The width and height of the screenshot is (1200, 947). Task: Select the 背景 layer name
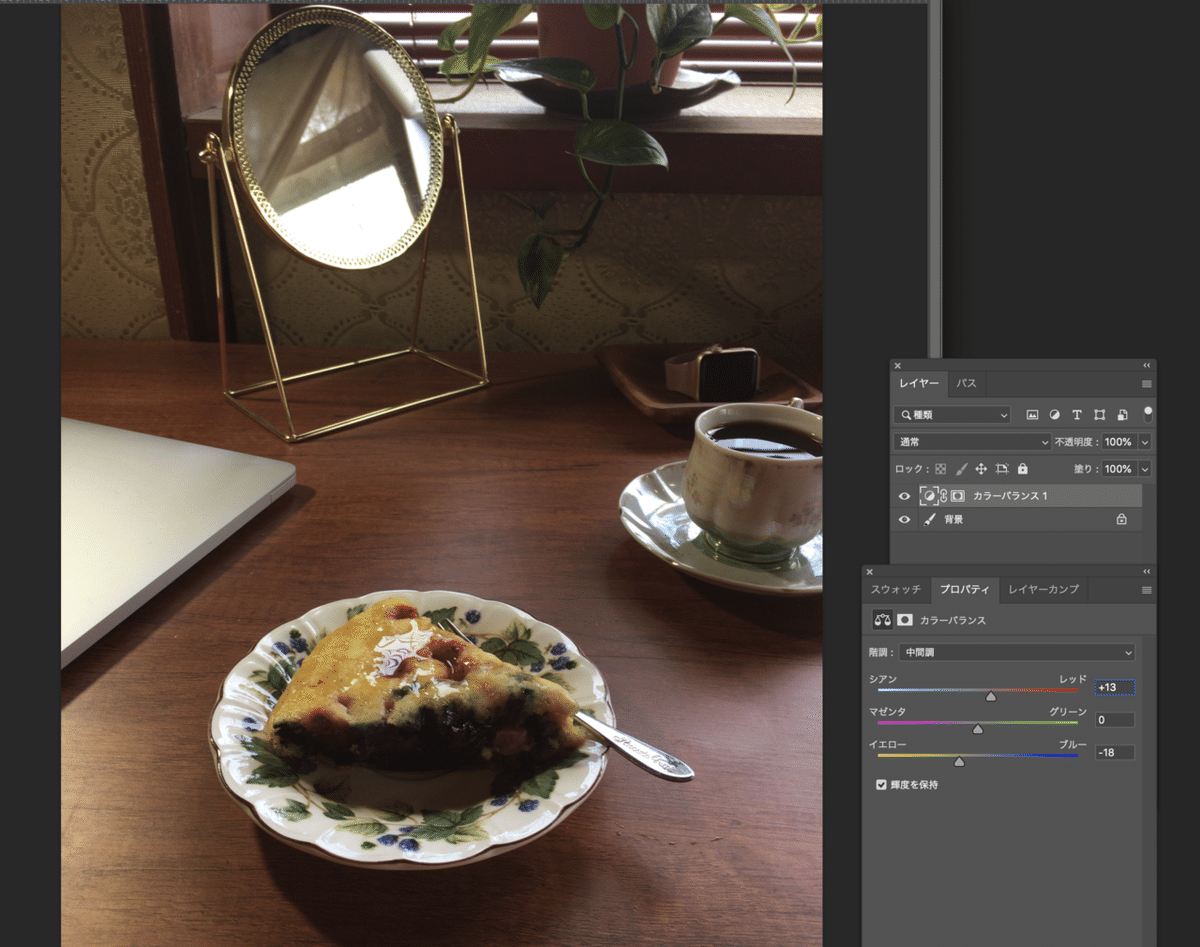[953, 520]
